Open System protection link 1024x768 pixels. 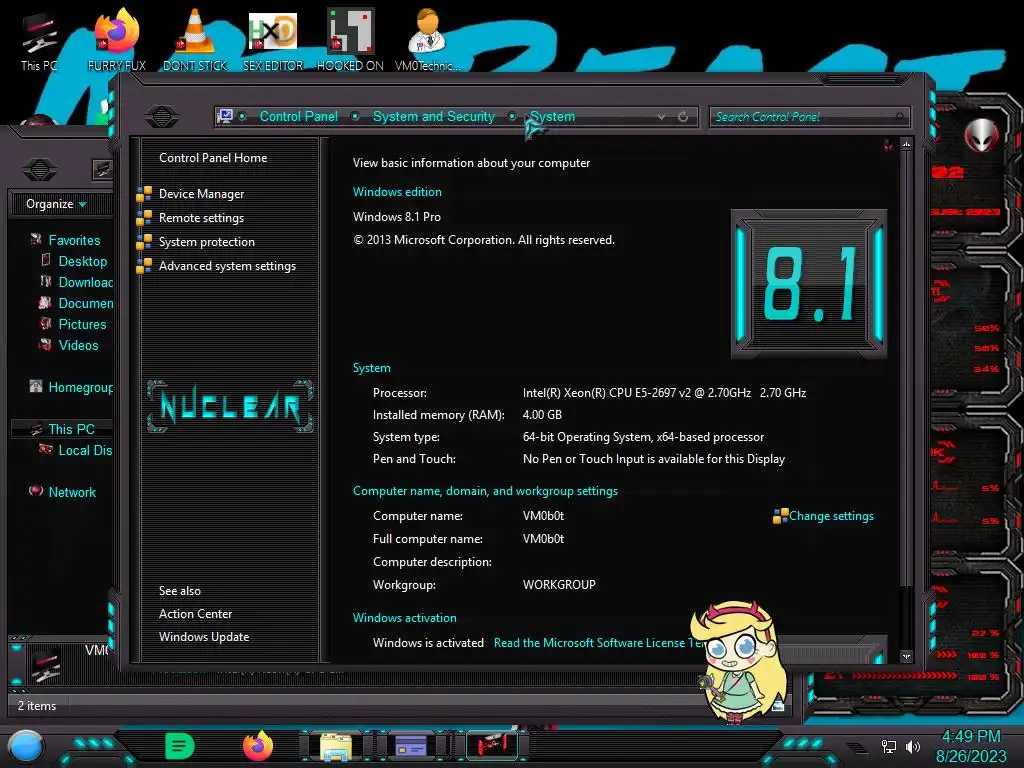coord(206,242)
